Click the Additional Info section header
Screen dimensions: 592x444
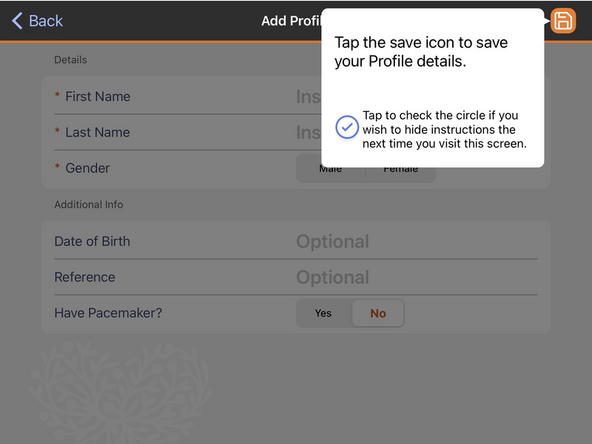pos(89,205)
